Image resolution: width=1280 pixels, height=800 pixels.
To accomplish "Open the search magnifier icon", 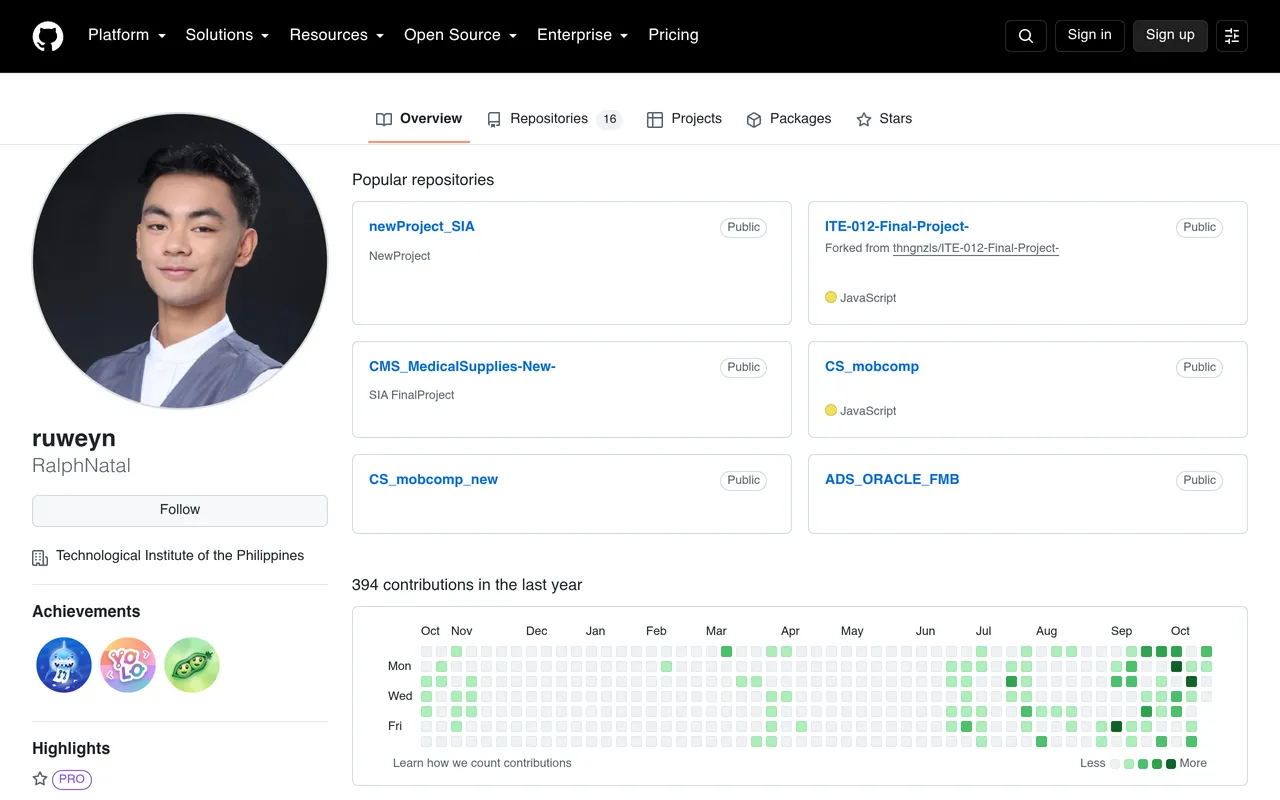I will click(1026, 36).
